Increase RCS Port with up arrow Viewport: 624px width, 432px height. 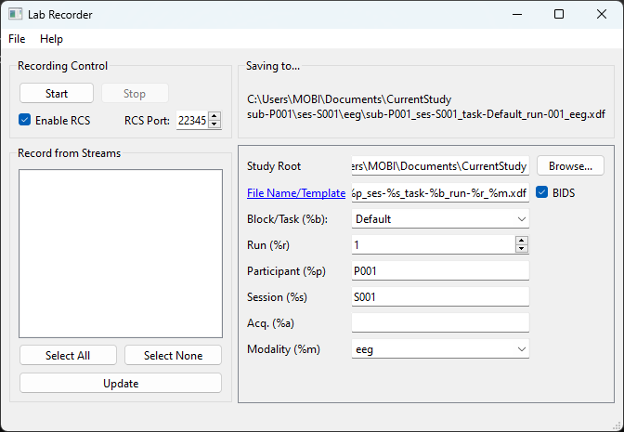(x=214, y=116)
